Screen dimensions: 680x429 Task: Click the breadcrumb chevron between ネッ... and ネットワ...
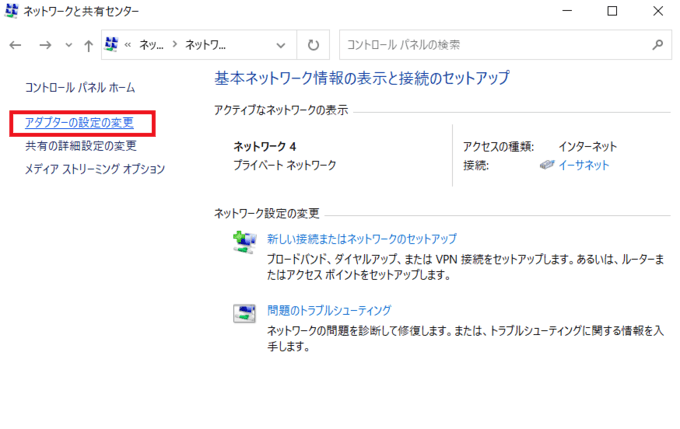[174, 45]
